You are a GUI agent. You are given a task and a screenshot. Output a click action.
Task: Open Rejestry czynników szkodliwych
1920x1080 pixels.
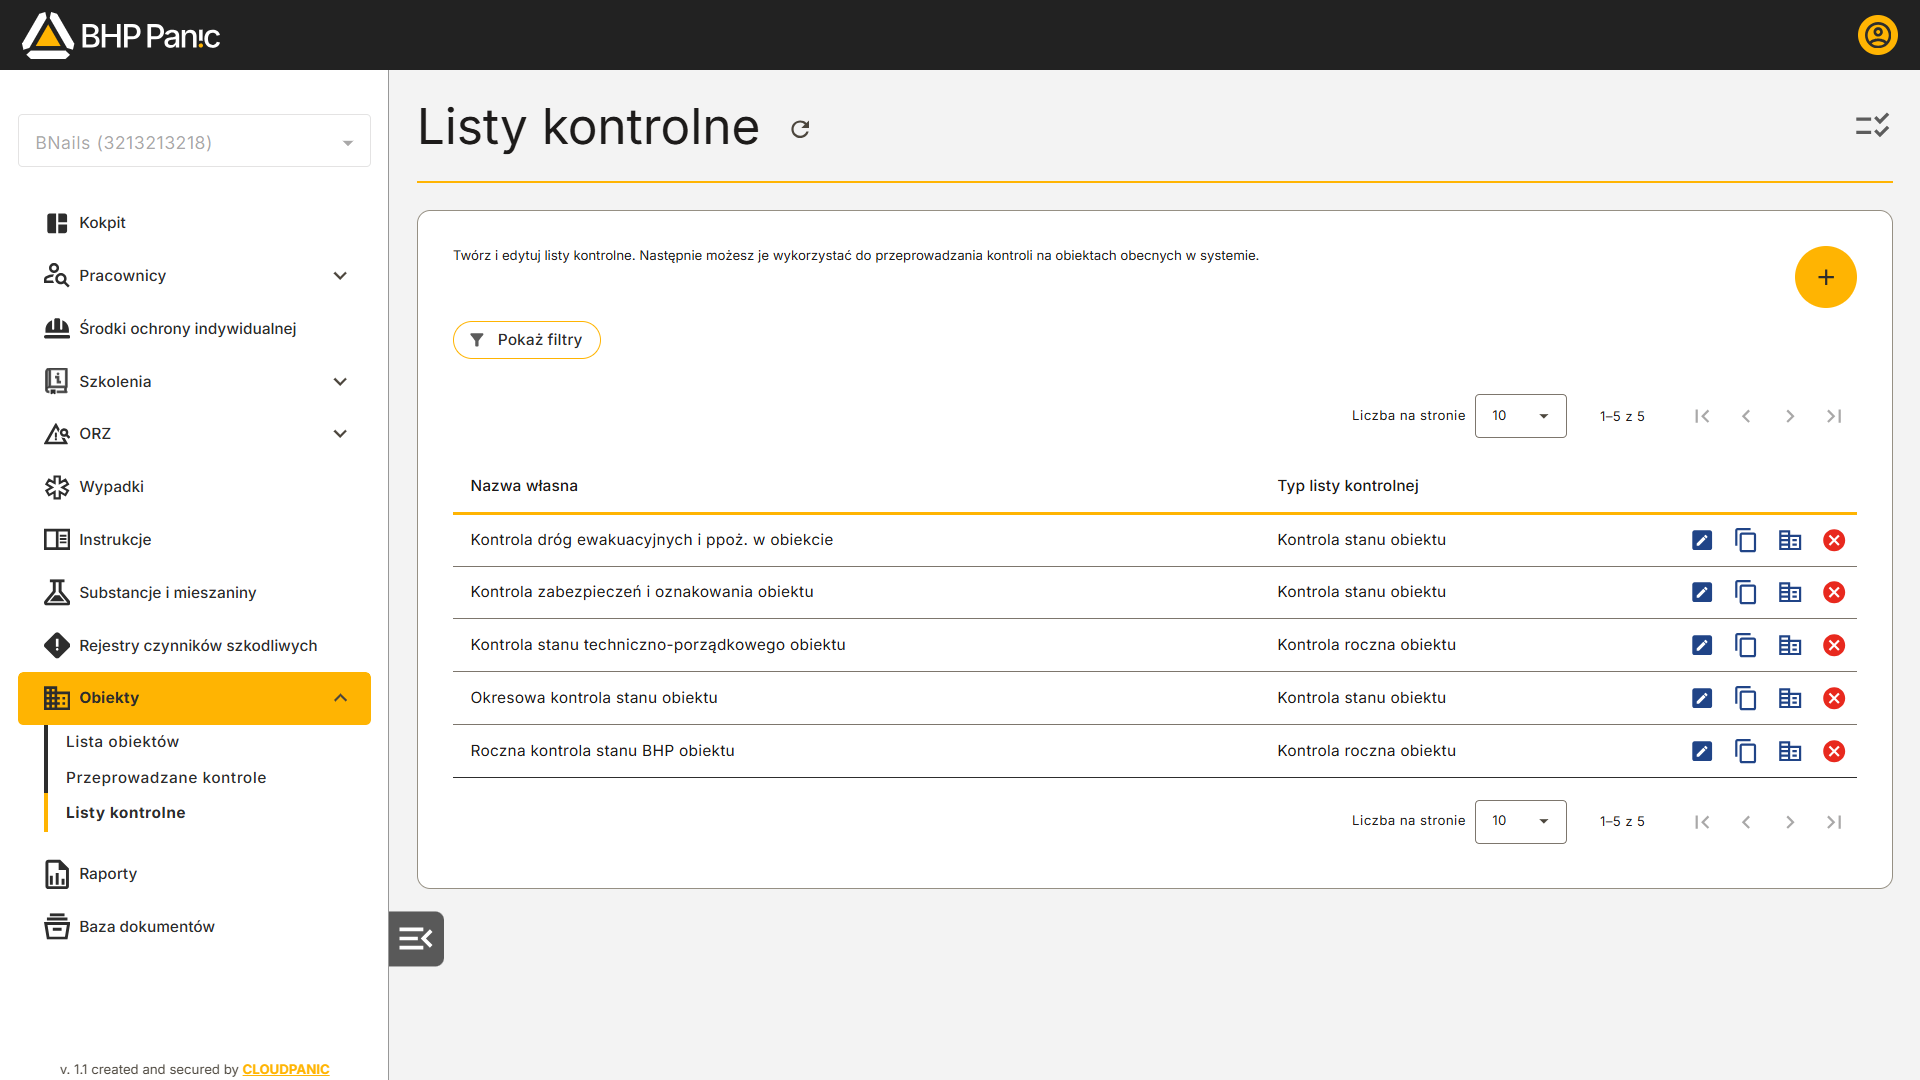194,645
